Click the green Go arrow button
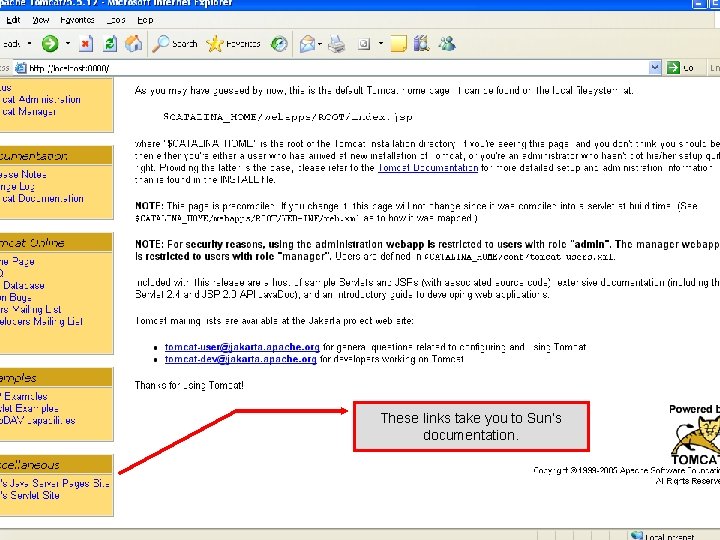 [673, 68]
